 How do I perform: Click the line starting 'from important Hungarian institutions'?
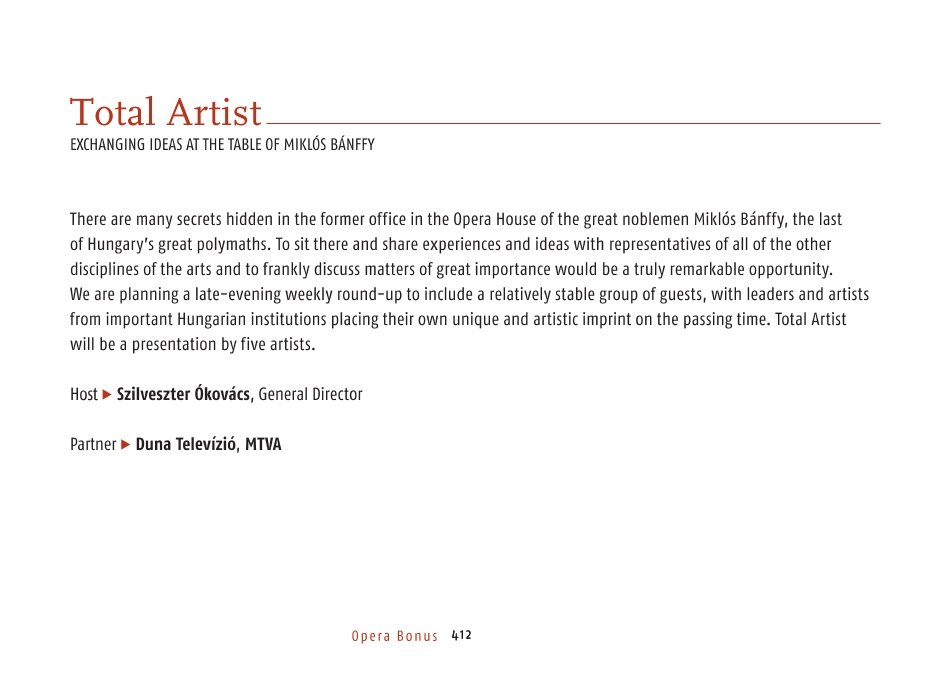coord(458,319)
